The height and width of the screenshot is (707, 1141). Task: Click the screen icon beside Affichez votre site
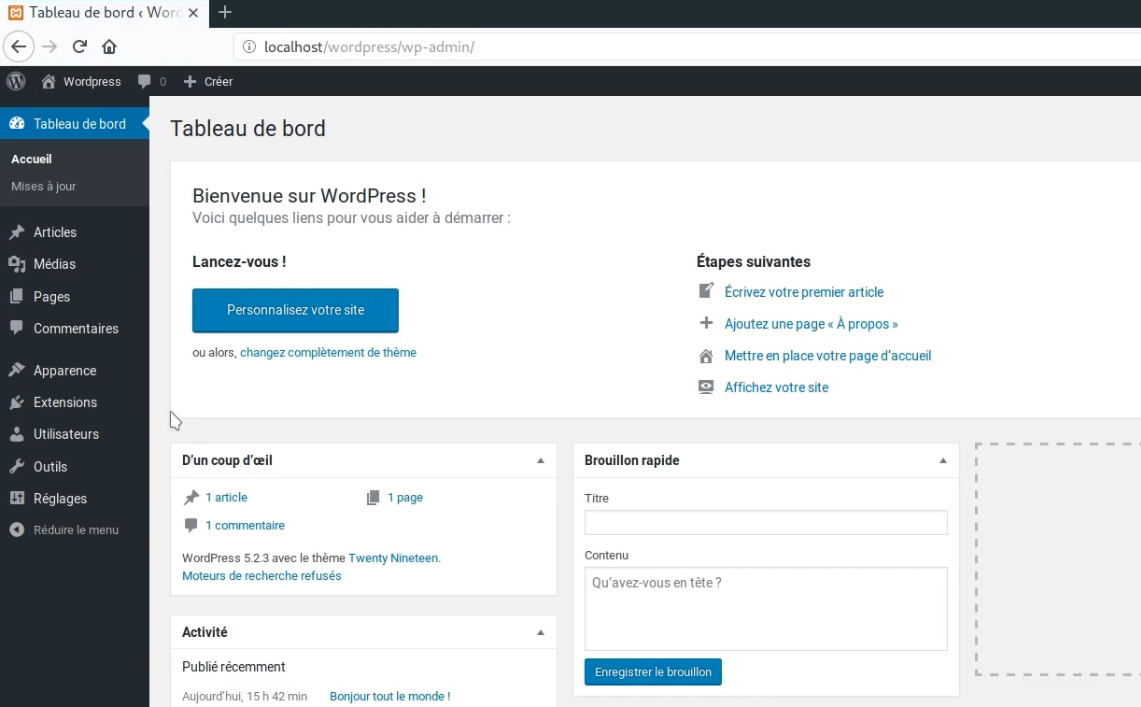(706, 387)
